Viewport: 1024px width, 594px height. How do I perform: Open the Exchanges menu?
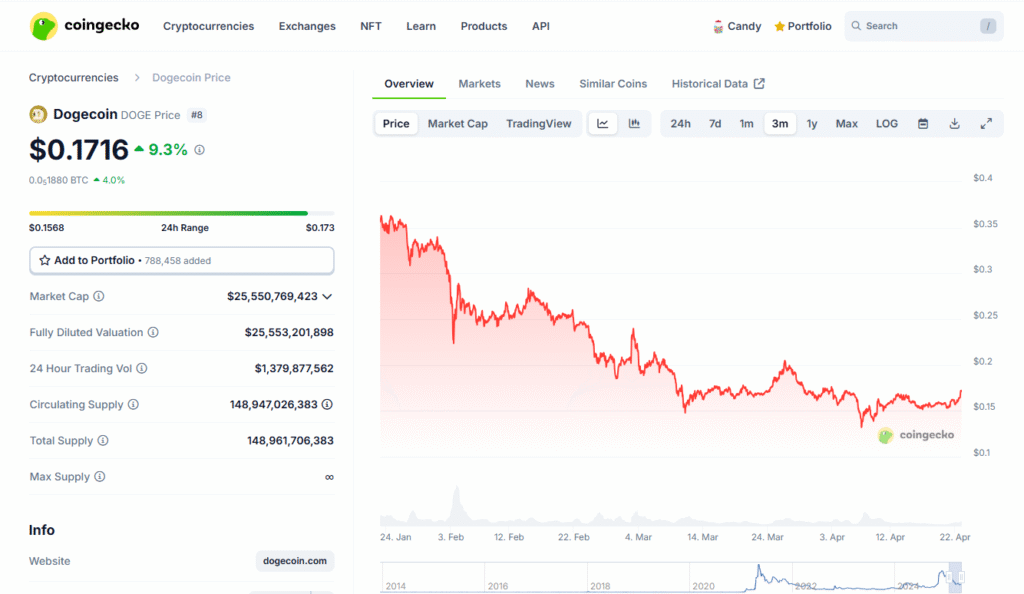307,26
